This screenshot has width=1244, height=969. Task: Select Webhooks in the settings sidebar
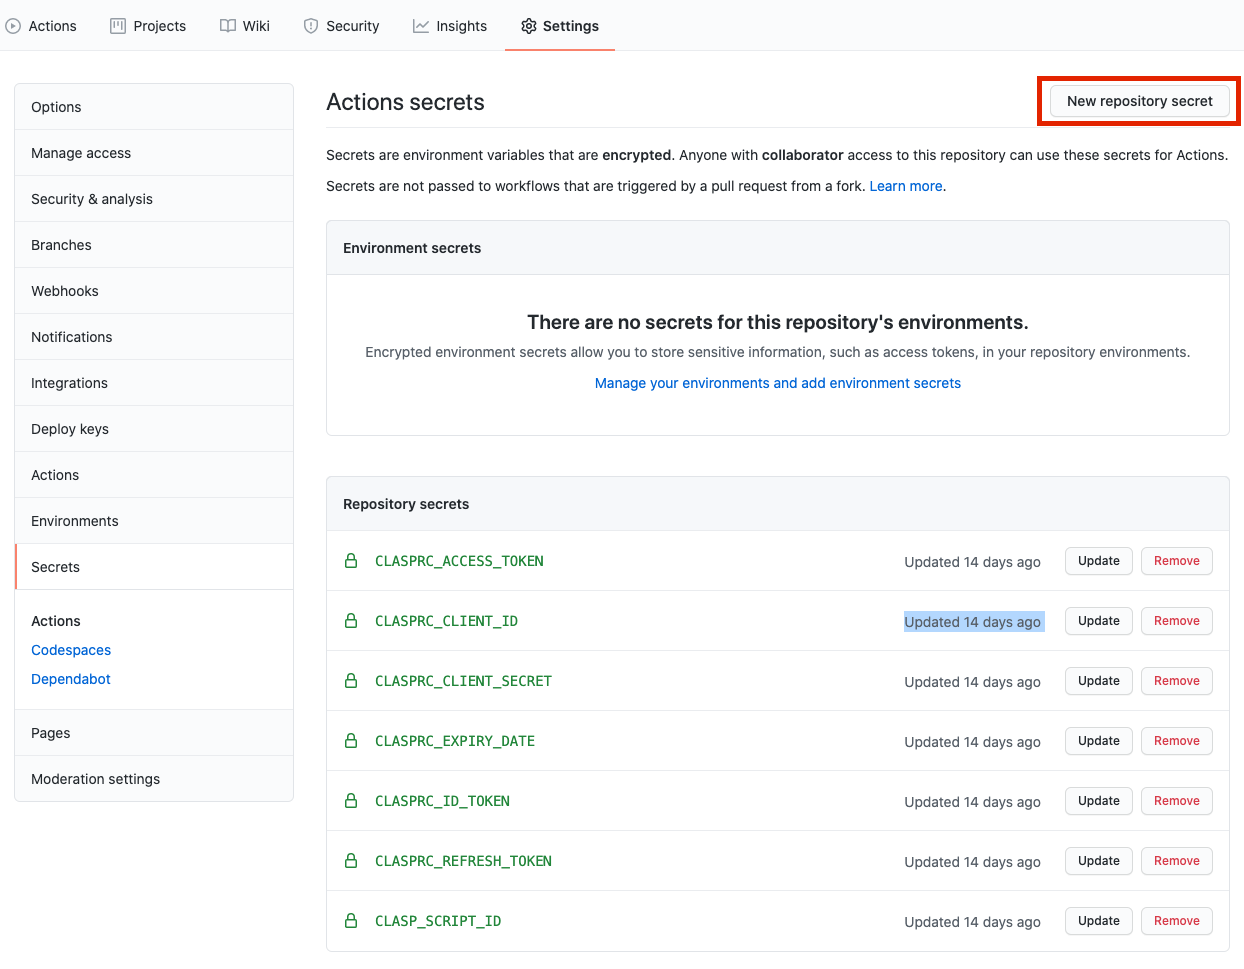pyautogui.click(x=64, y=290)
